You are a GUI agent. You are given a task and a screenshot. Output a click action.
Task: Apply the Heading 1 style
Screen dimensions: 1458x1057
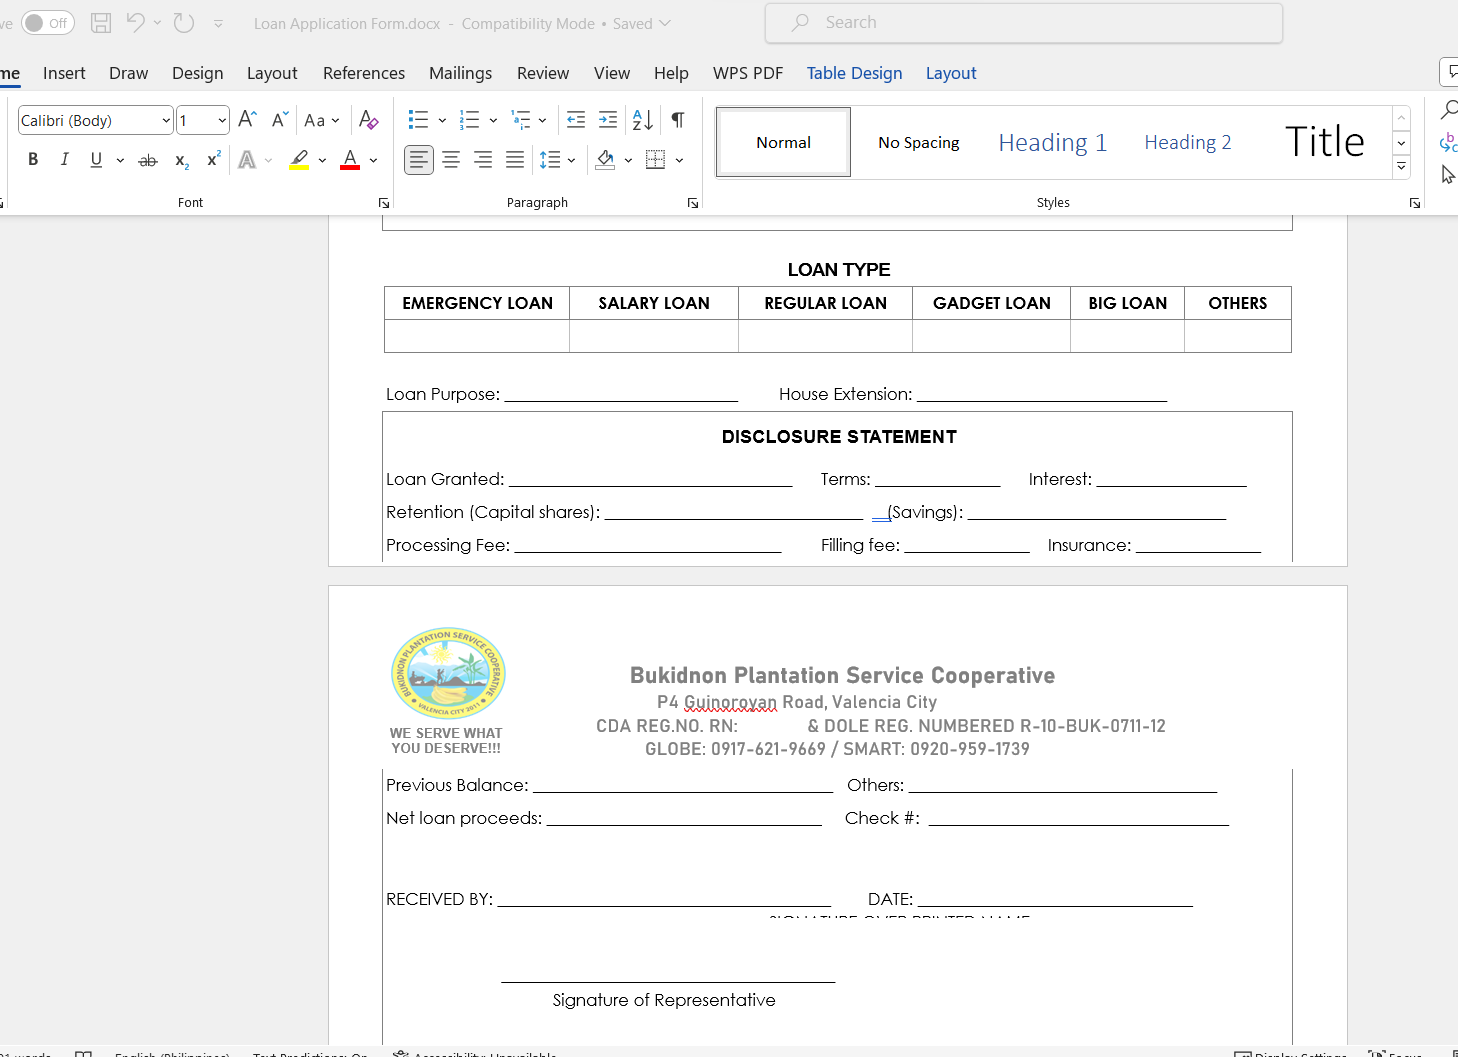(1052, 143)
